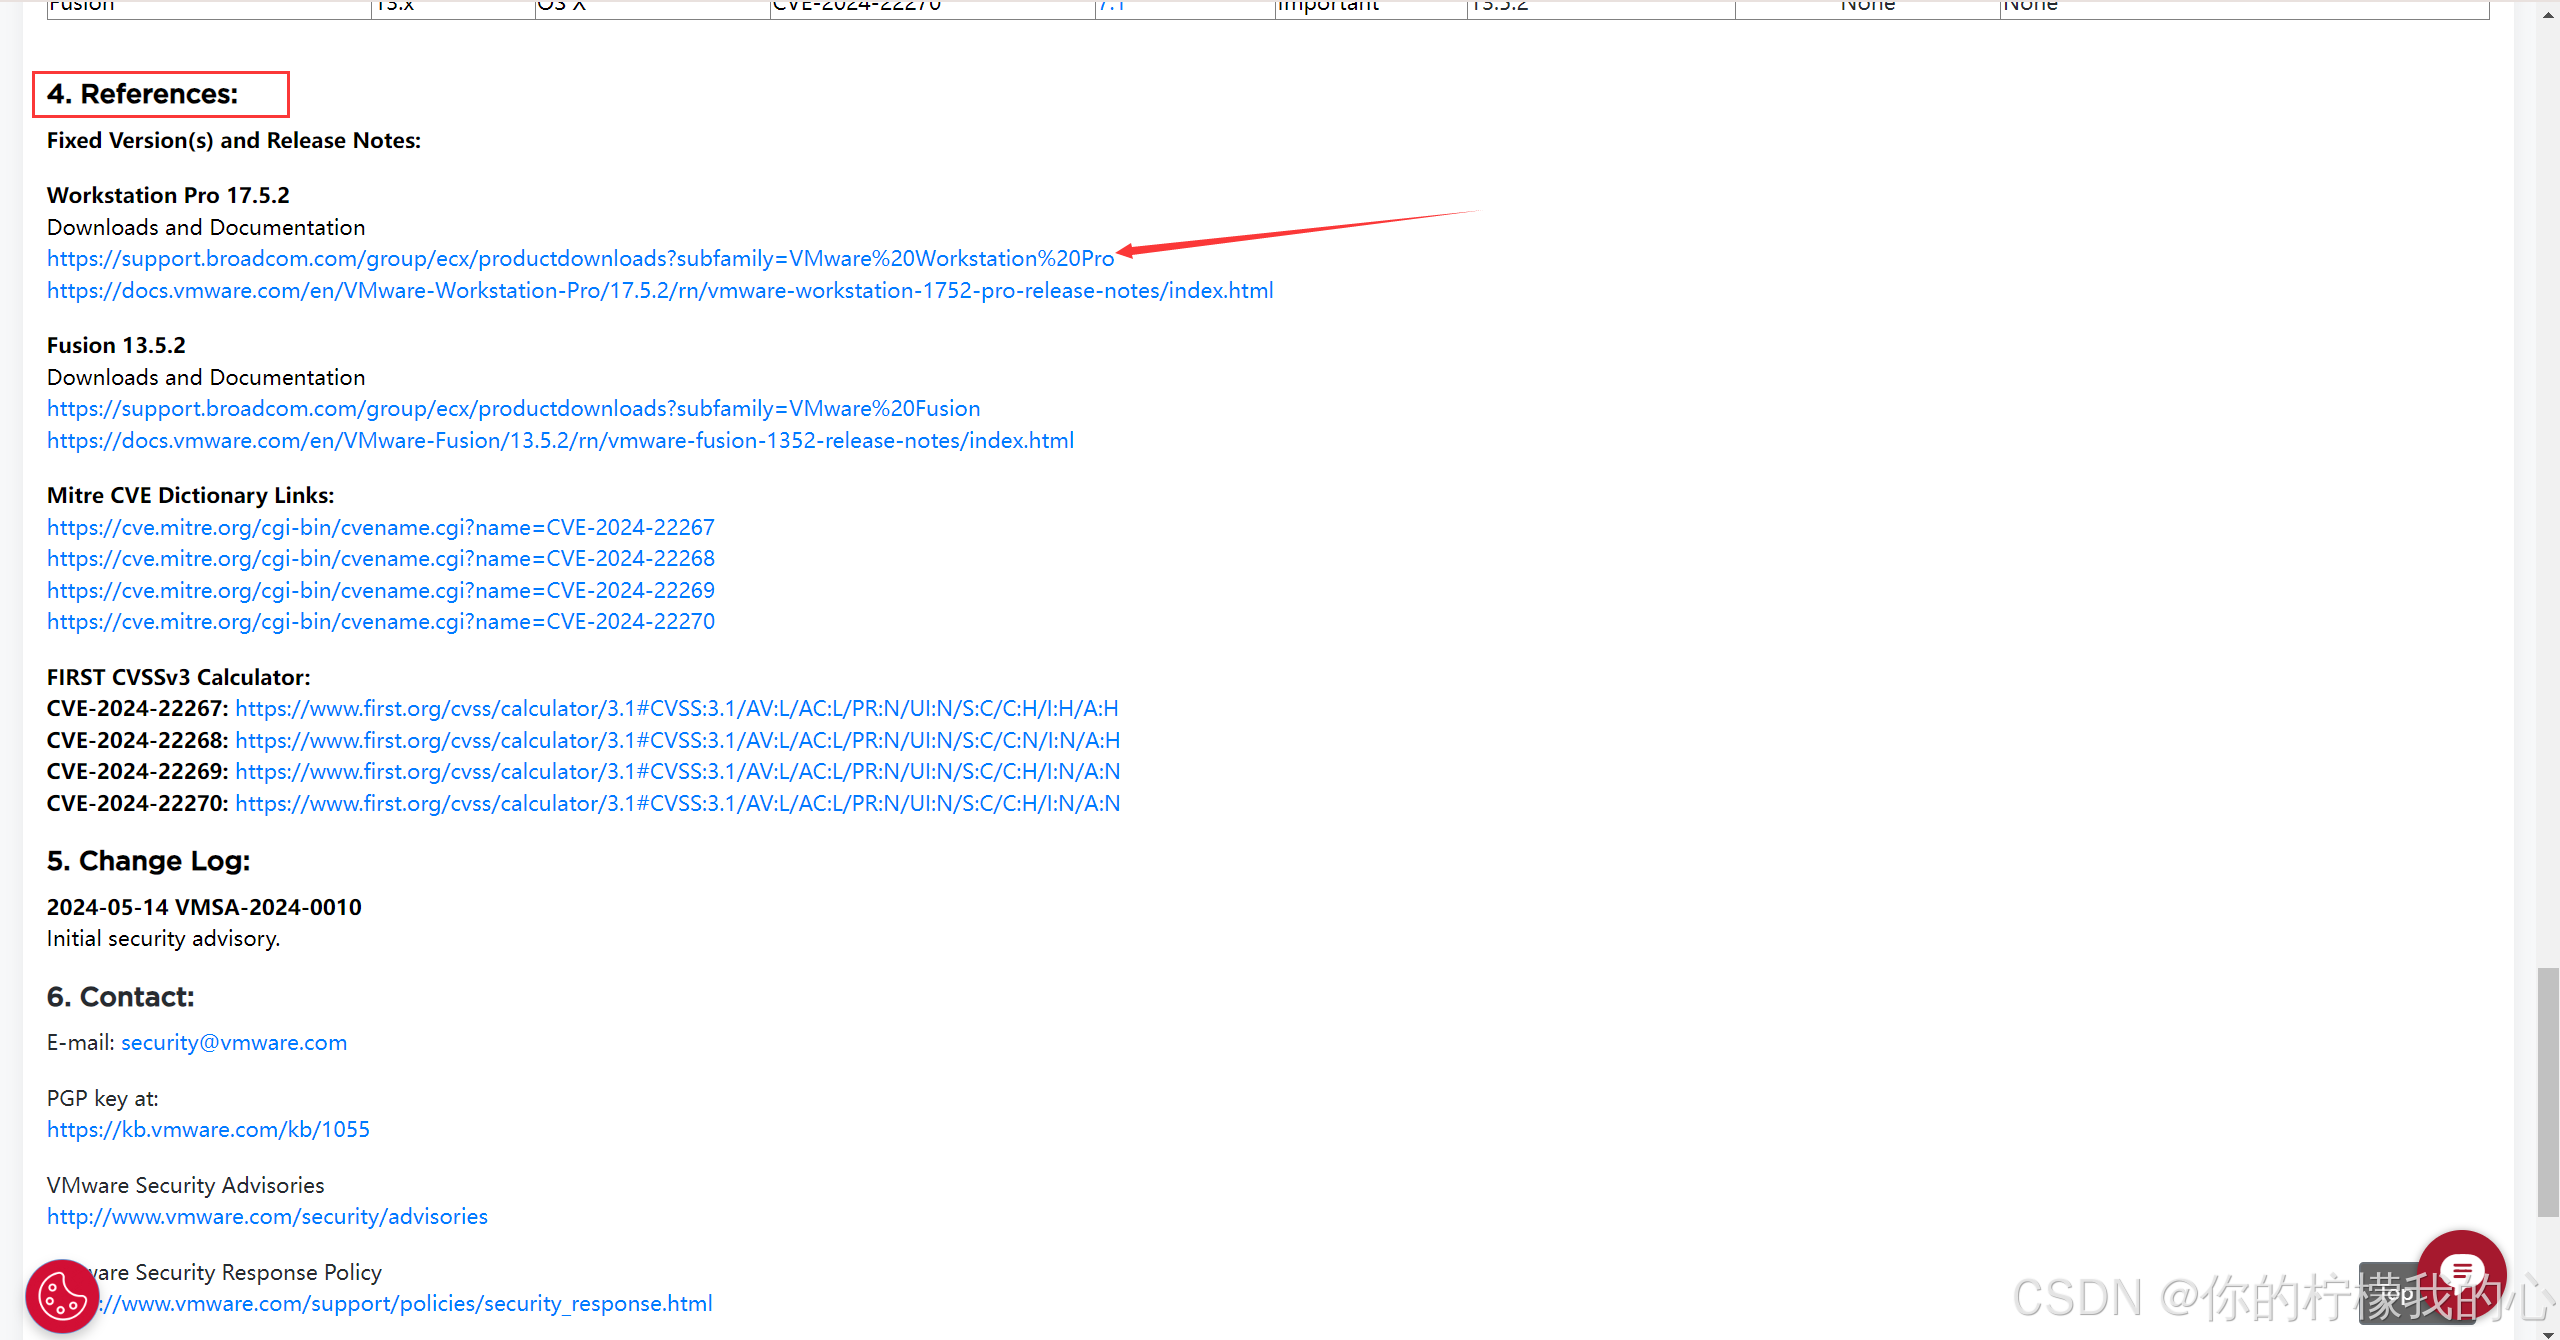Click the 'E-mail:' label
Screen dimensions: 2560x1340
click(81, 1042)
